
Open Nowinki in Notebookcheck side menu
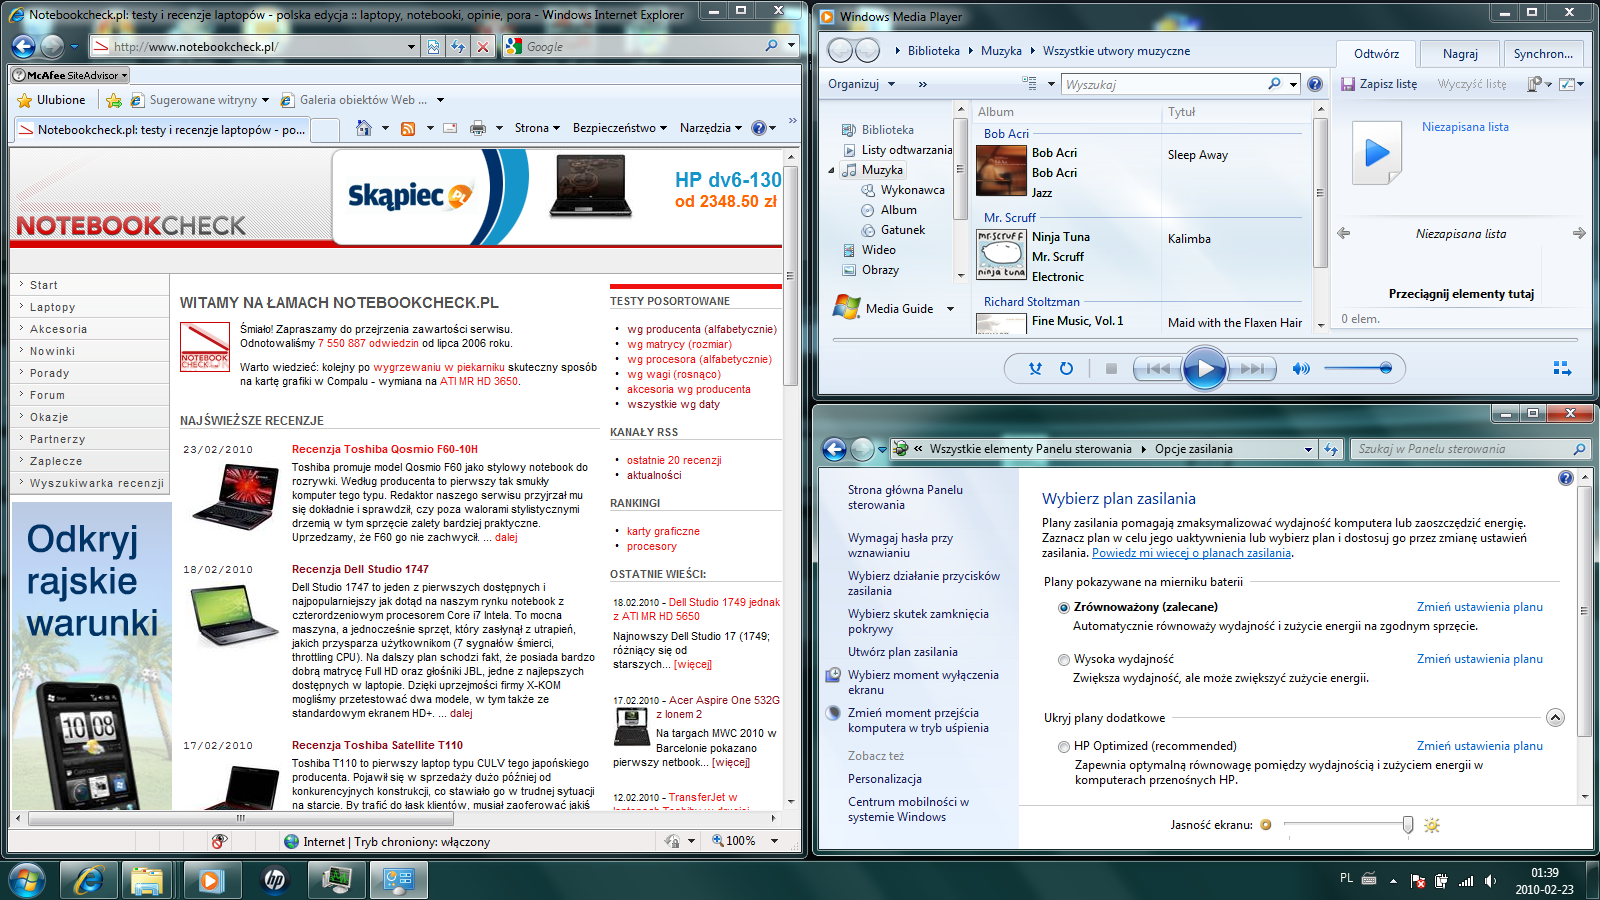[x=52, y=351]
